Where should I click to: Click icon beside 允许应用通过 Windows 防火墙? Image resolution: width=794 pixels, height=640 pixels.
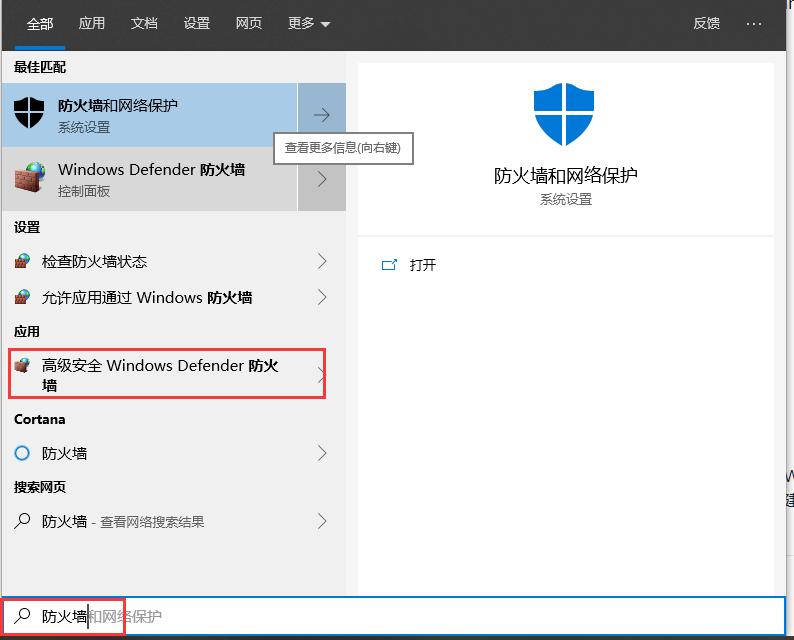tap(22, 297)
